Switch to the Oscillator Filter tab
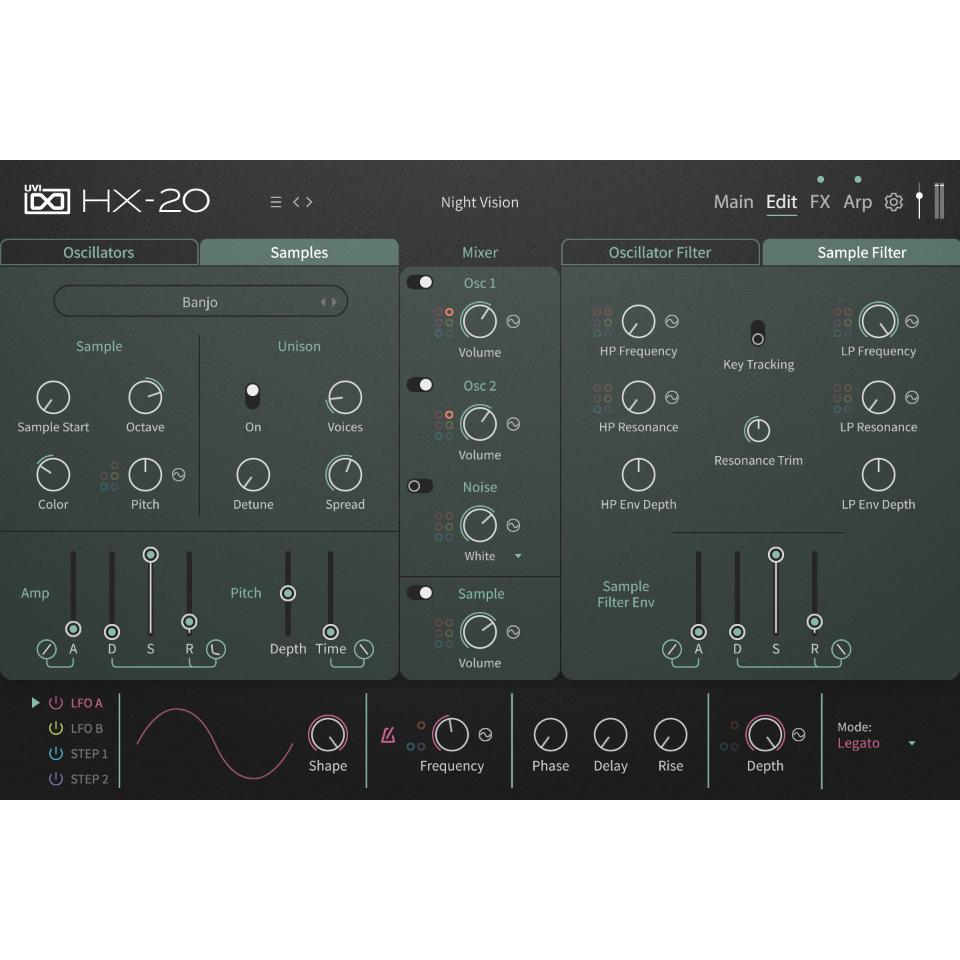This screenshot has height=960, width=960. coord(660,252)
